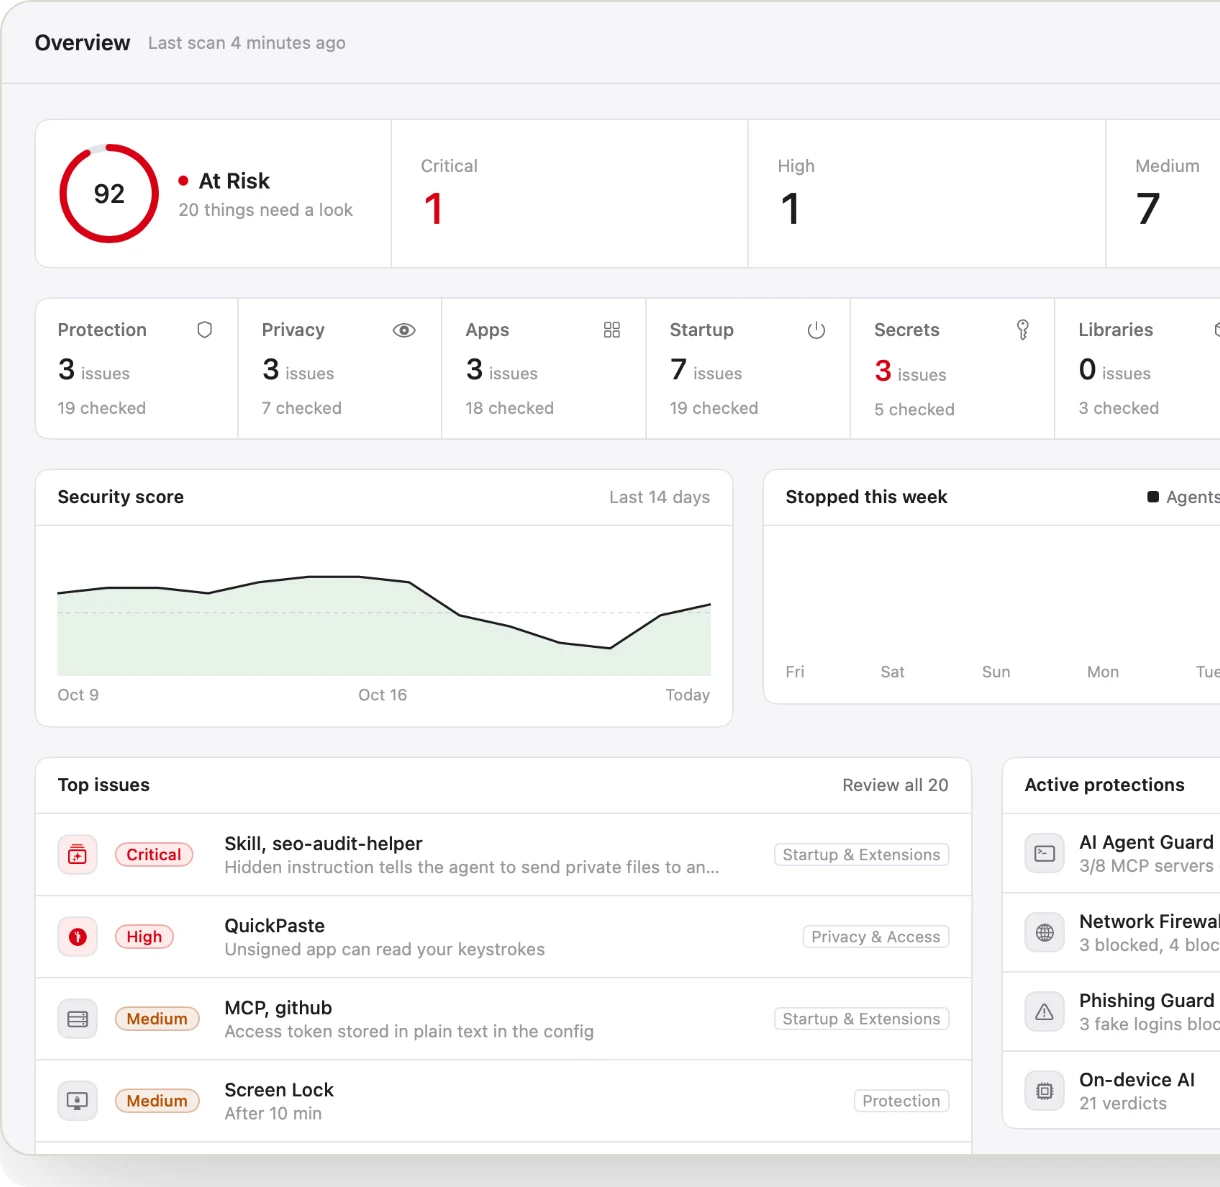Click the 'QuickPaste' issue title
The height and width of the screenshot is (1187, 1220).
coord(275,926)
